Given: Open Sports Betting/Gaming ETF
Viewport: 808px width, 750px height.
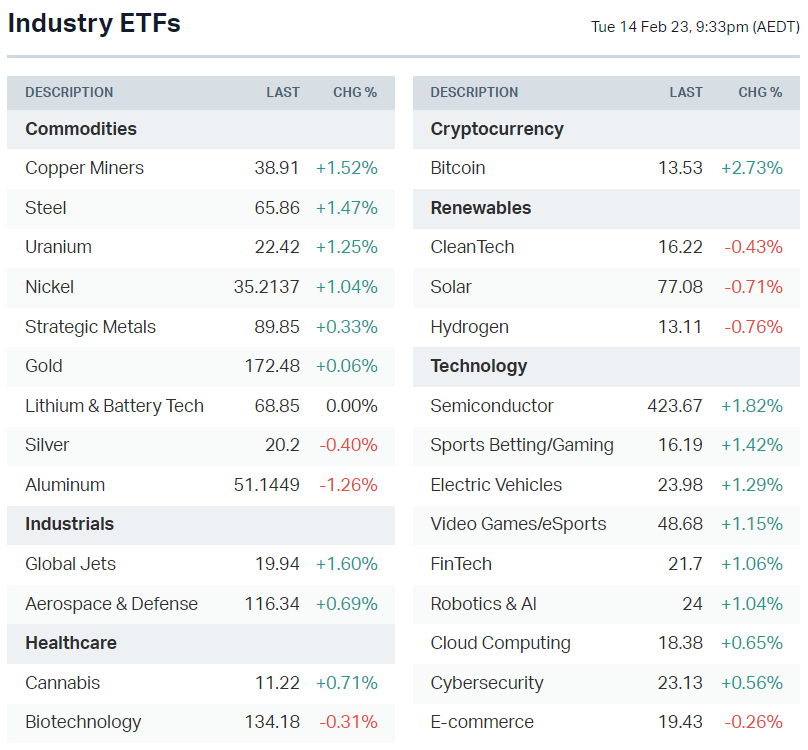Looking at the screenshot, I should click(522, 445).
